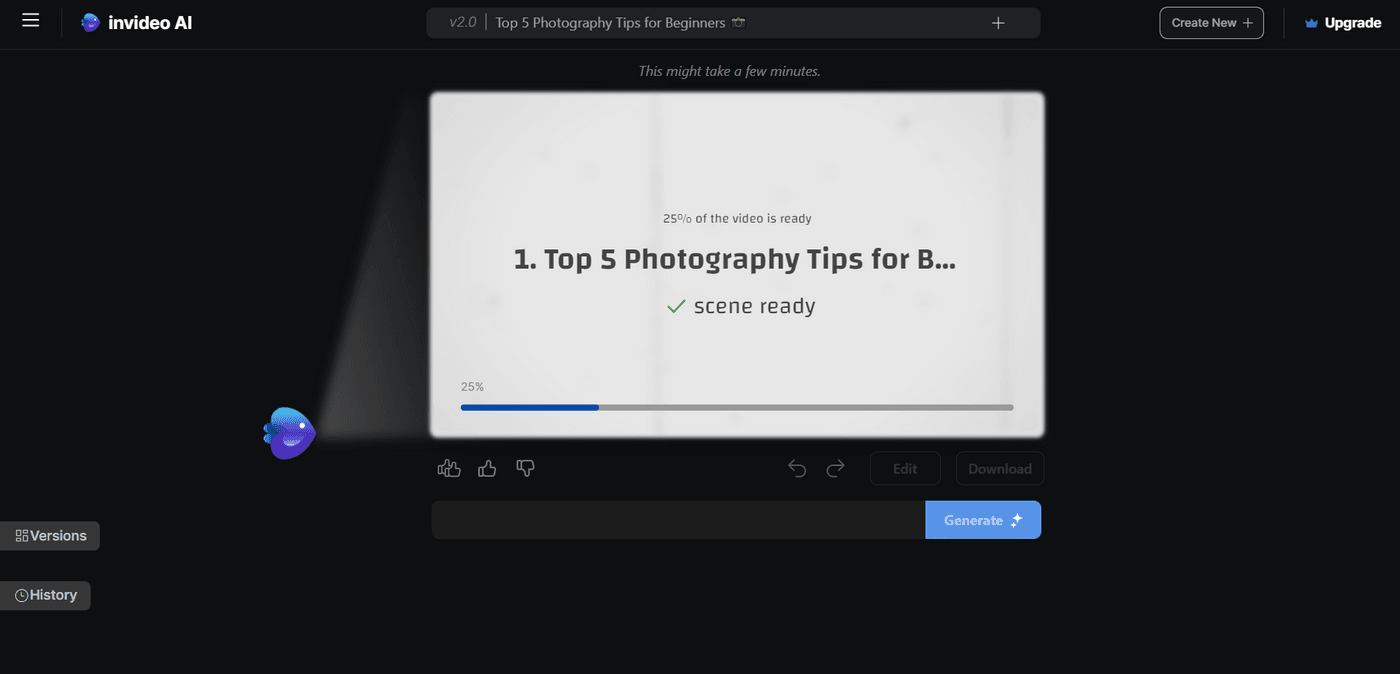The height and width of the screenshot is (674, 1400).
Task: Open the History panel
Action: click(x=46, y=594)
